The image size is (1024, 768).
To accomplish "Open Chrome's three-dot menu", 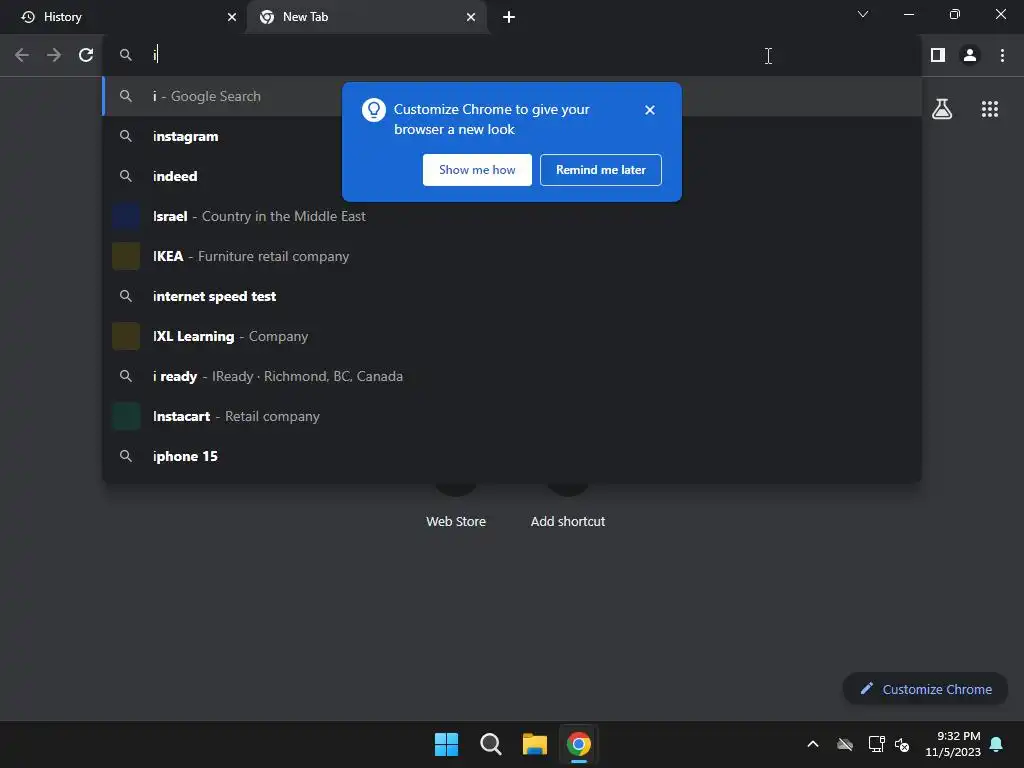I will (x=1002, y=55).
